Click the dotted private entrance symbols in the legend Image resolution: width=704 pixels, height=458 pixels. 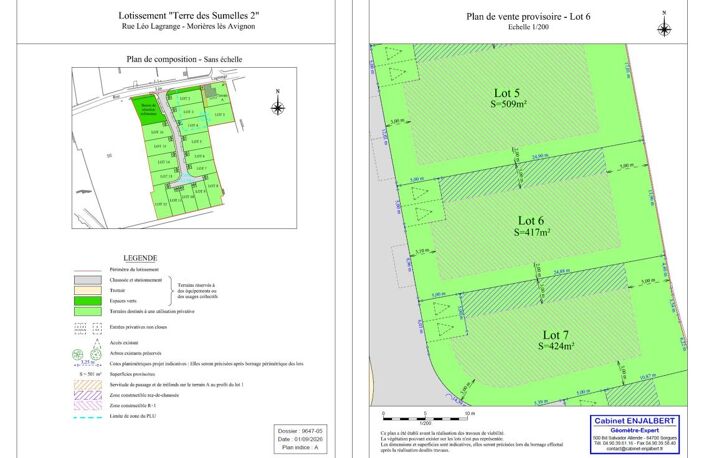coord(88,328)
